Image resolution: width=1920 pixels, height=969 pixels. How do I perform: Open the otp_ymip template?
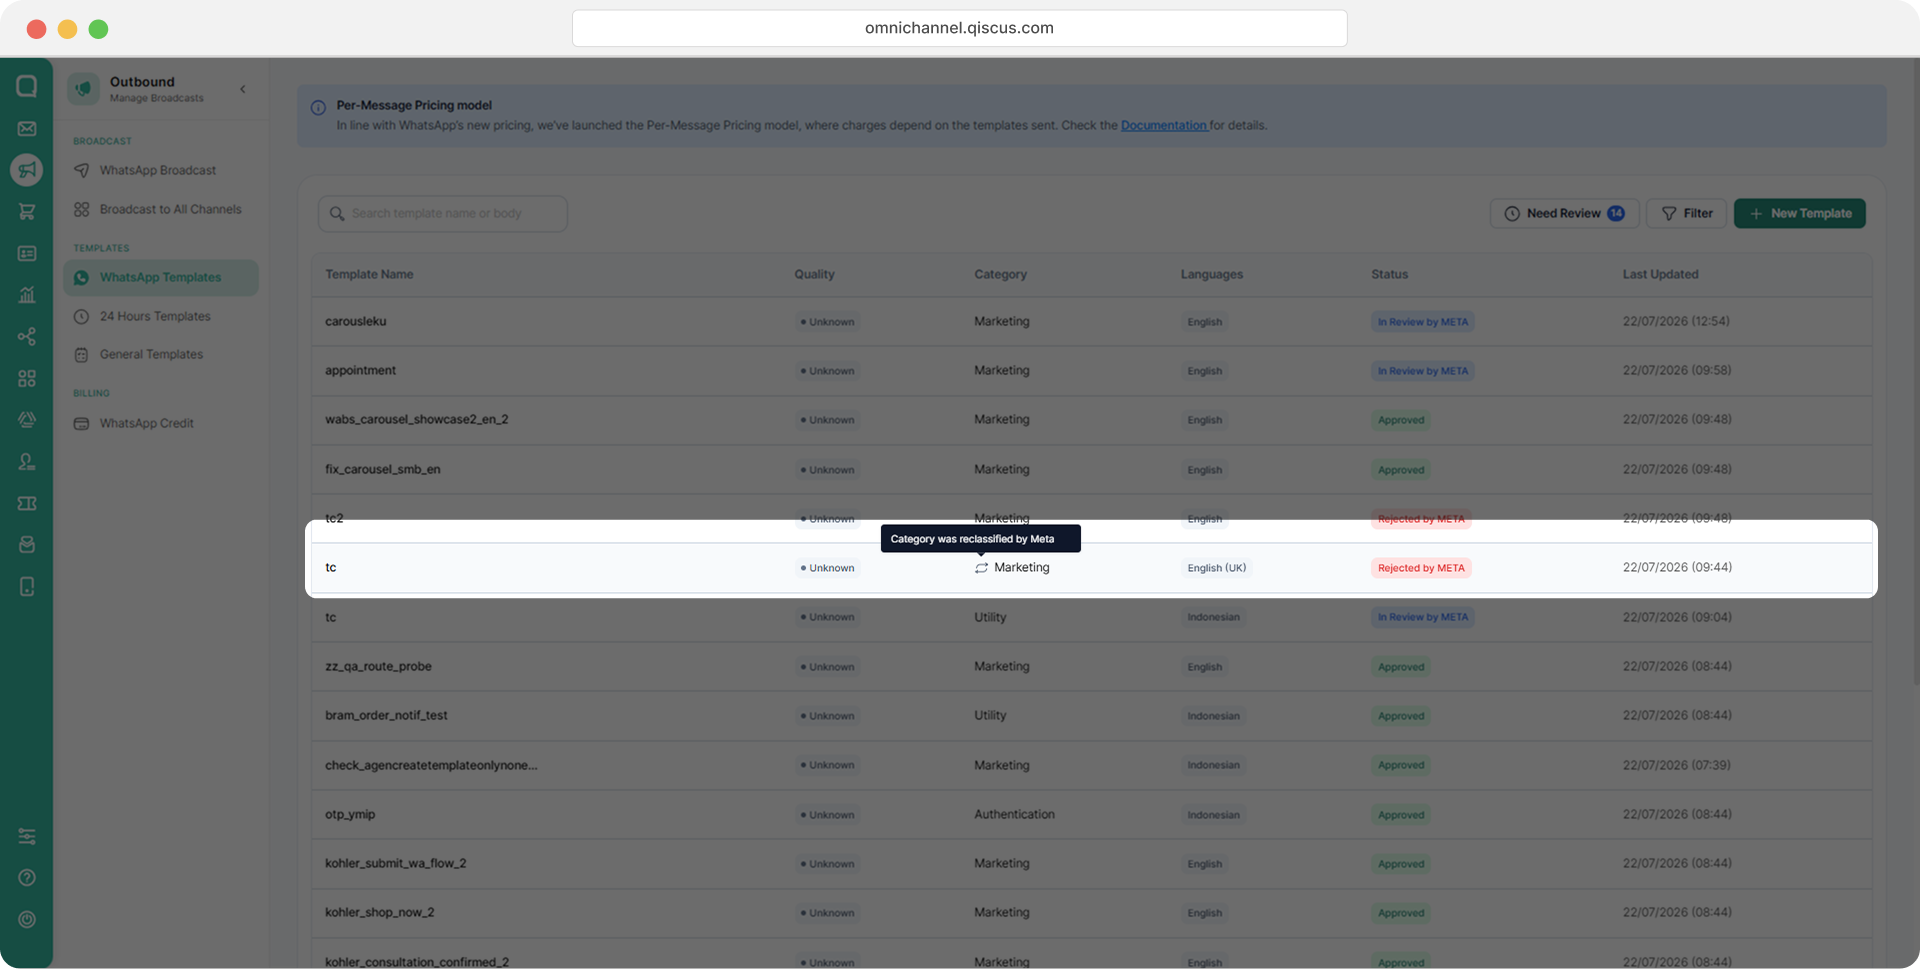click(x=1091, y=814)
